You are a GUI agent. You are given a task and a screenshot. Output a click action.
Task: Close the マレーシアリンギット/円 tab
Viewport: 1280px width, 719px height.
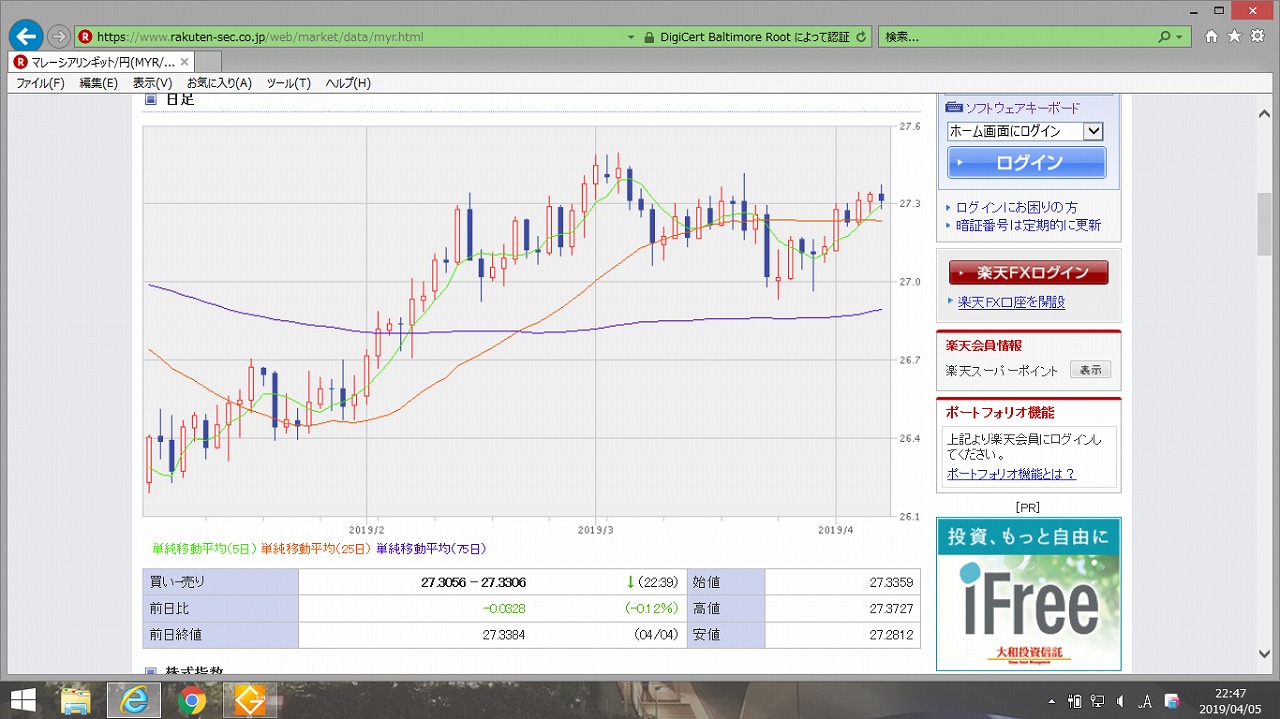[184, 62]
